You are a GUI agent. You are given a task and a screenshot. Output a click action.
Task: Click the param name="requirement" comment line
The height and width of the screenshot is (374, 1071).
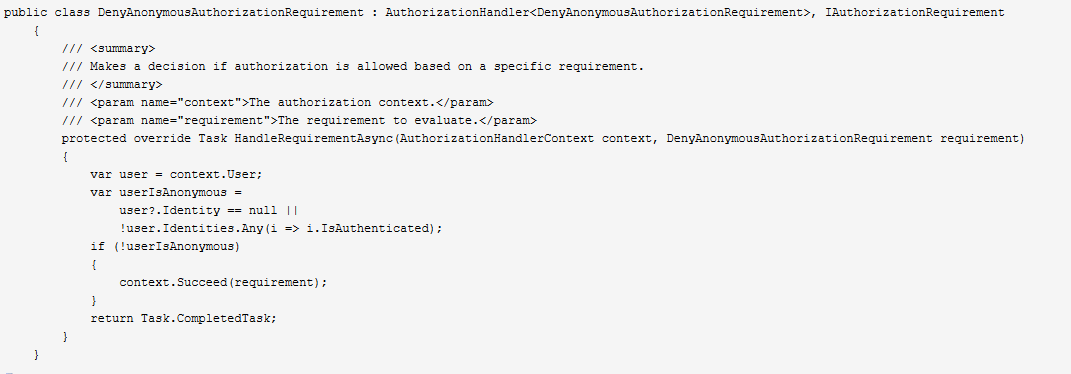click(299, 120)
